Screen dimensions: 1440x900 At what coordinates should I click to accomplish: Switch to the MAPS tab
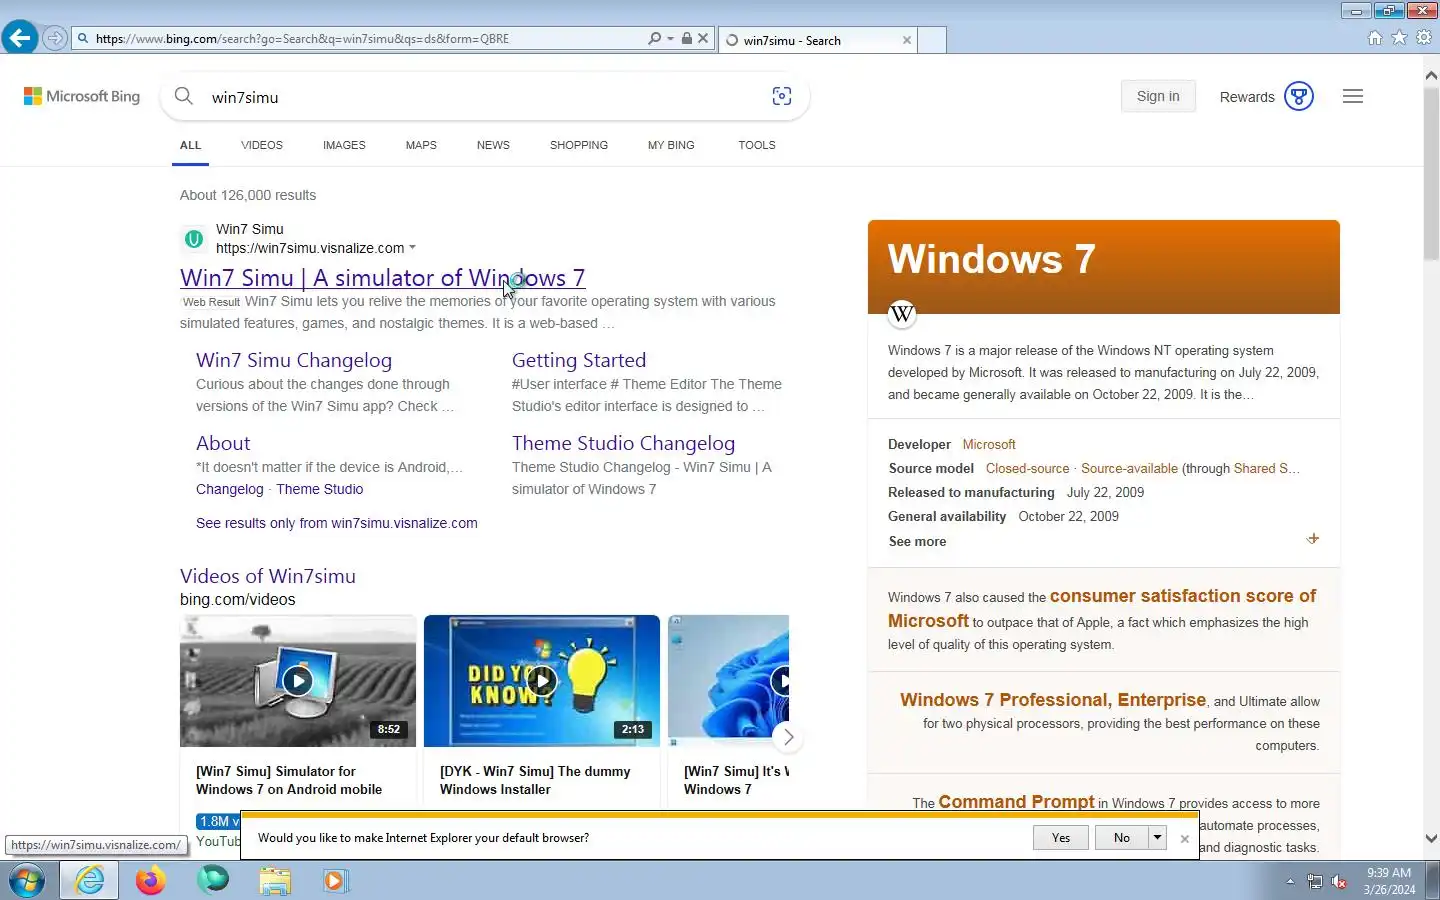click(421, 145)
